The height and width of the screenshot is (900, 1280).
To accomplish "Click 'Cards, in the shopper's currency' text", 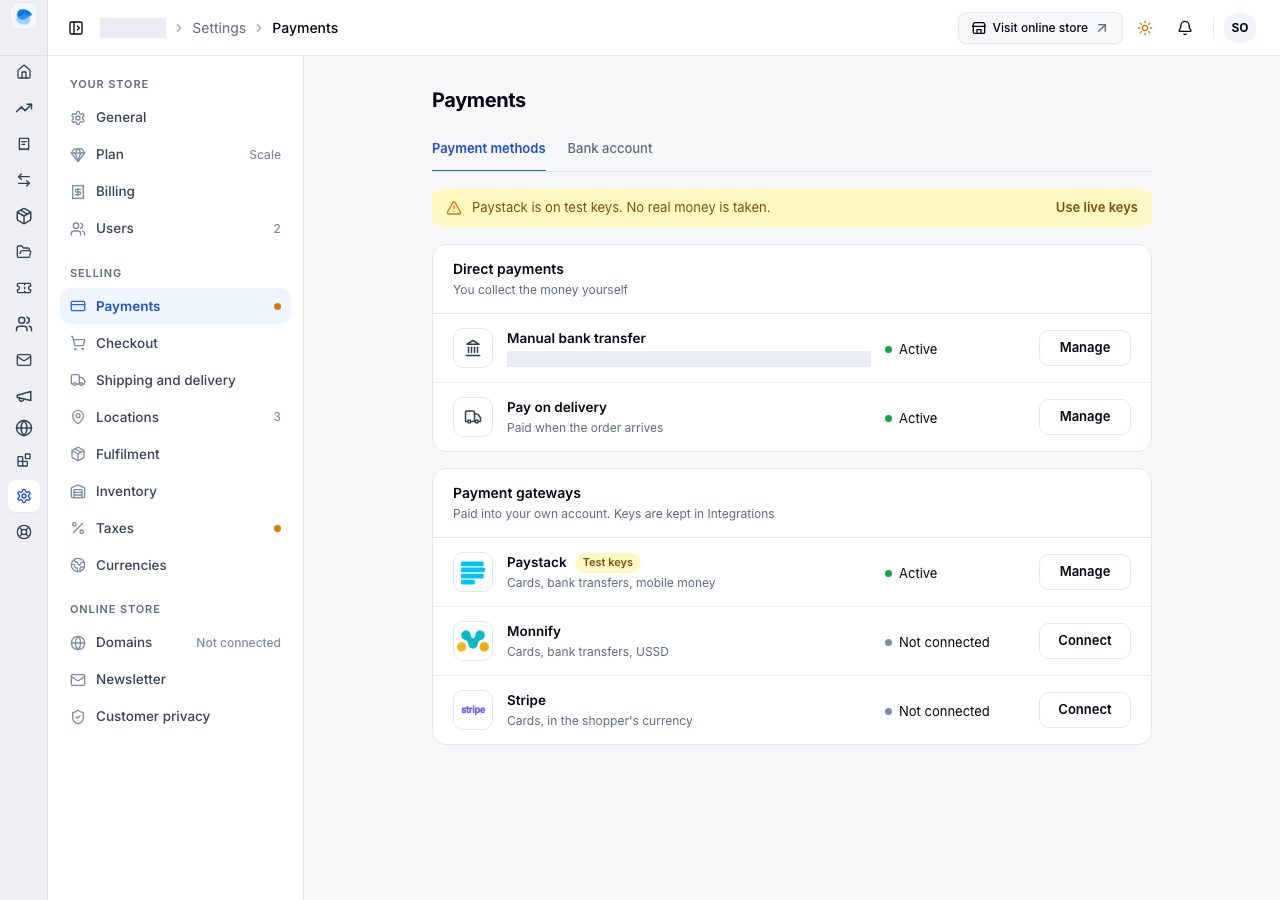I will (600, 721).
